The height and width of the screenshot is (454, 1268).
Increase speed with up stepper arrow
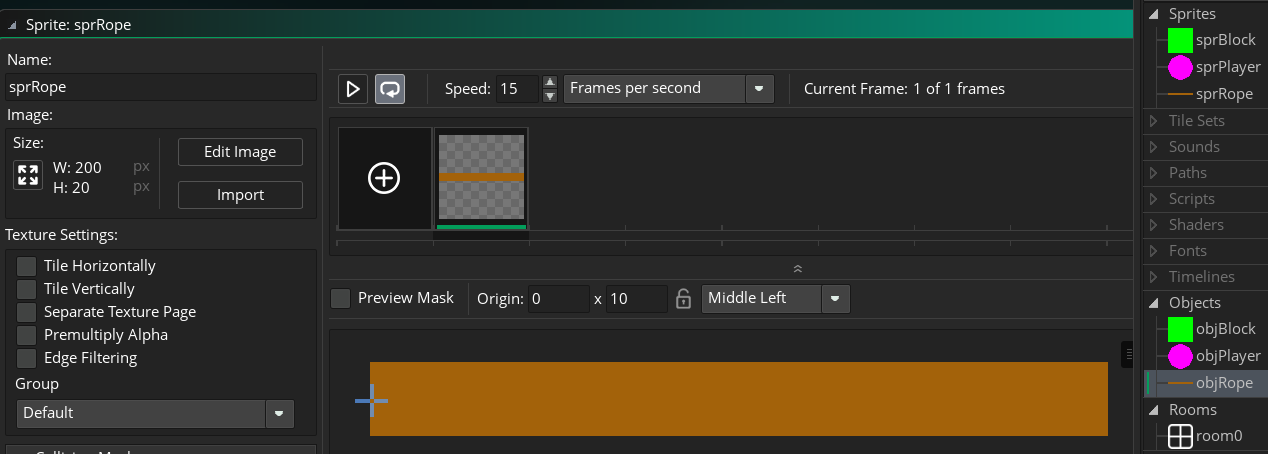pos(549,82)
